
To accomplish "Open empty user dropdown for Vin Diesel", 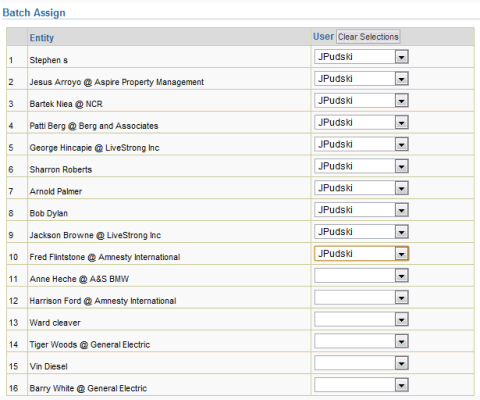I will 361,363.
